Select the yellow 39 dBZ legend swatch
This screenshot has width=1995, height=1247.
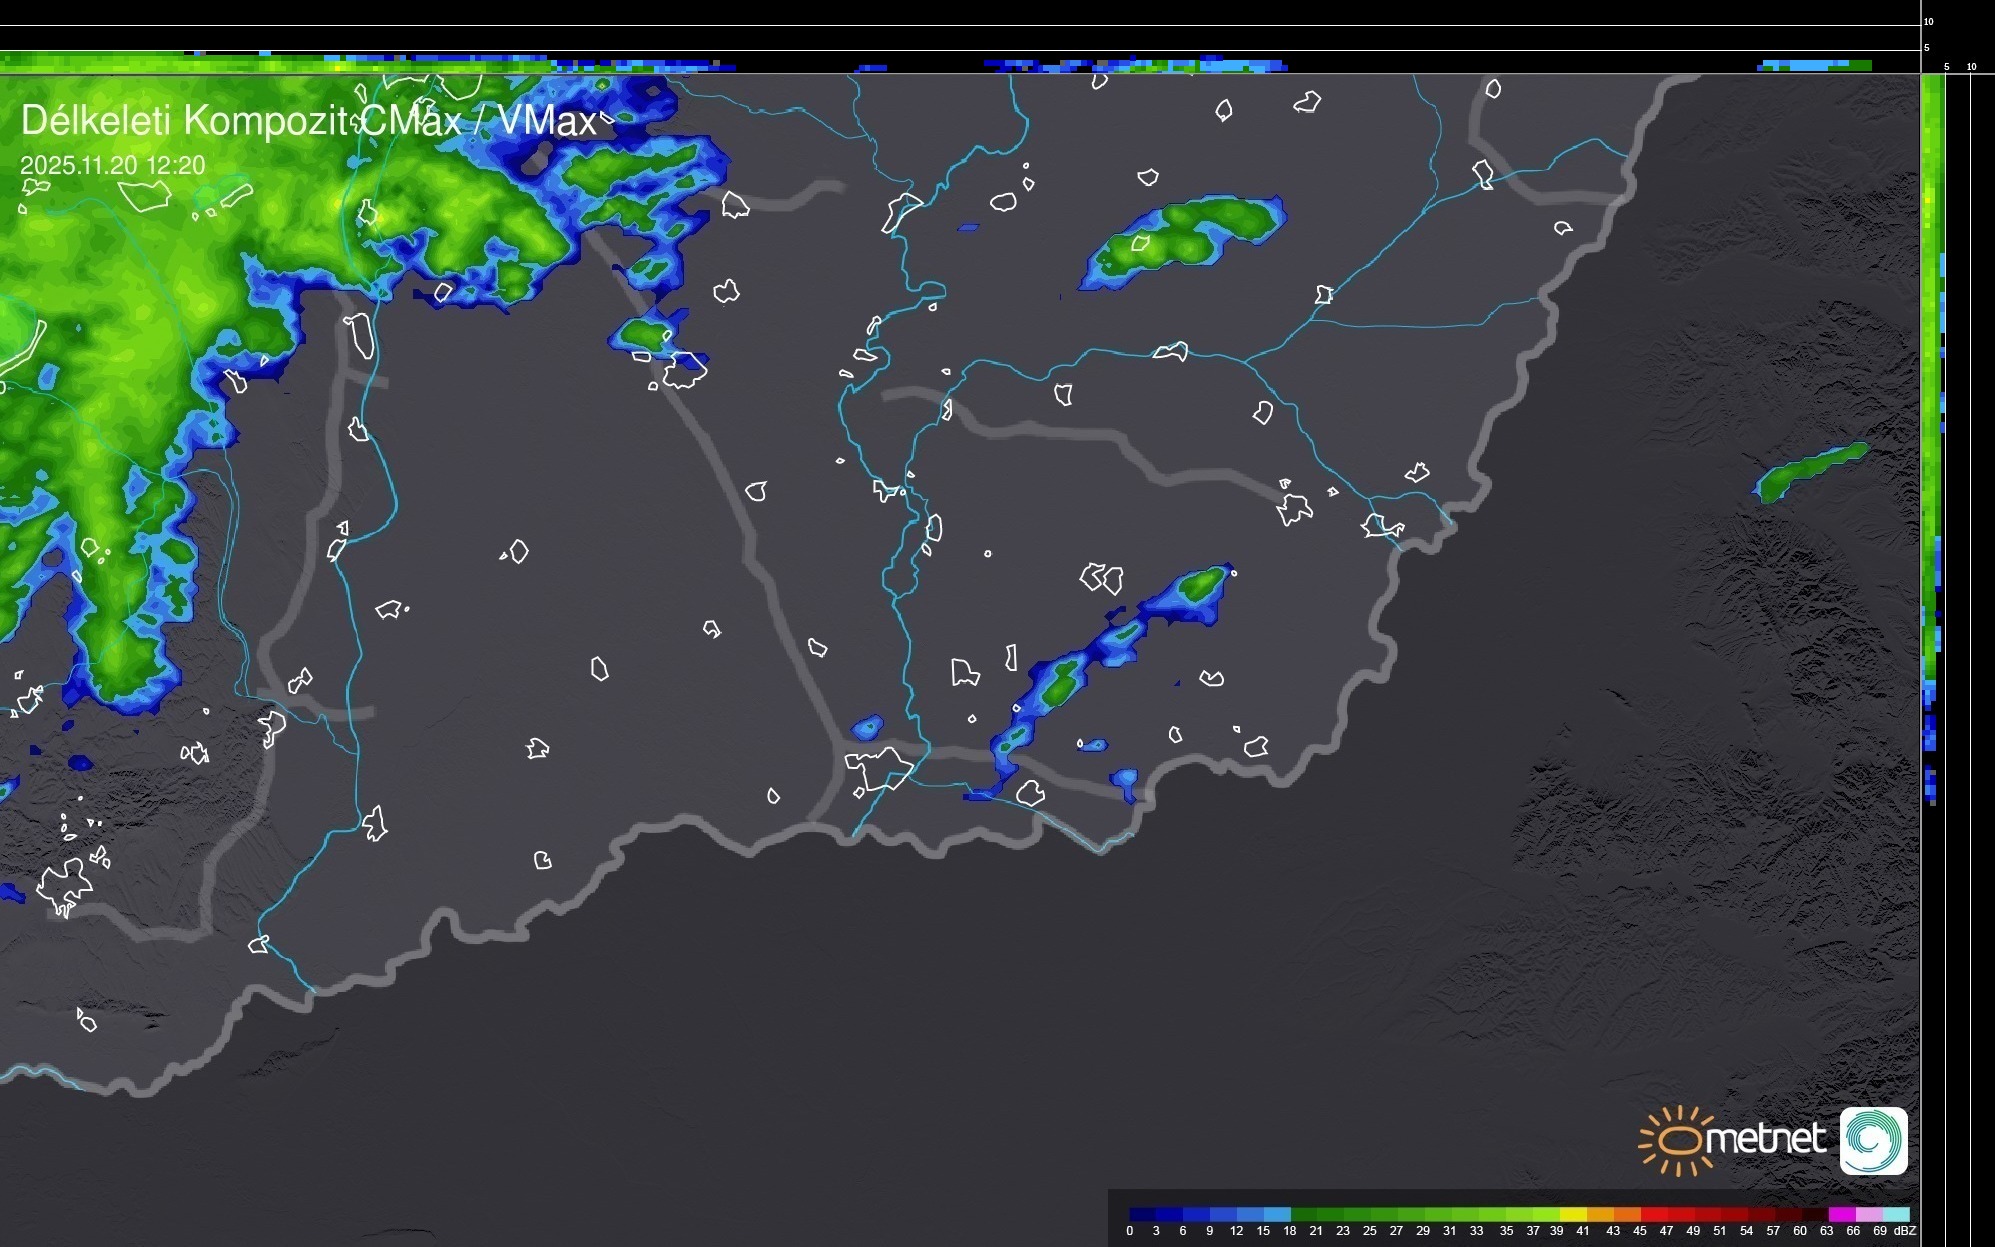[x=1572, y=1214]
